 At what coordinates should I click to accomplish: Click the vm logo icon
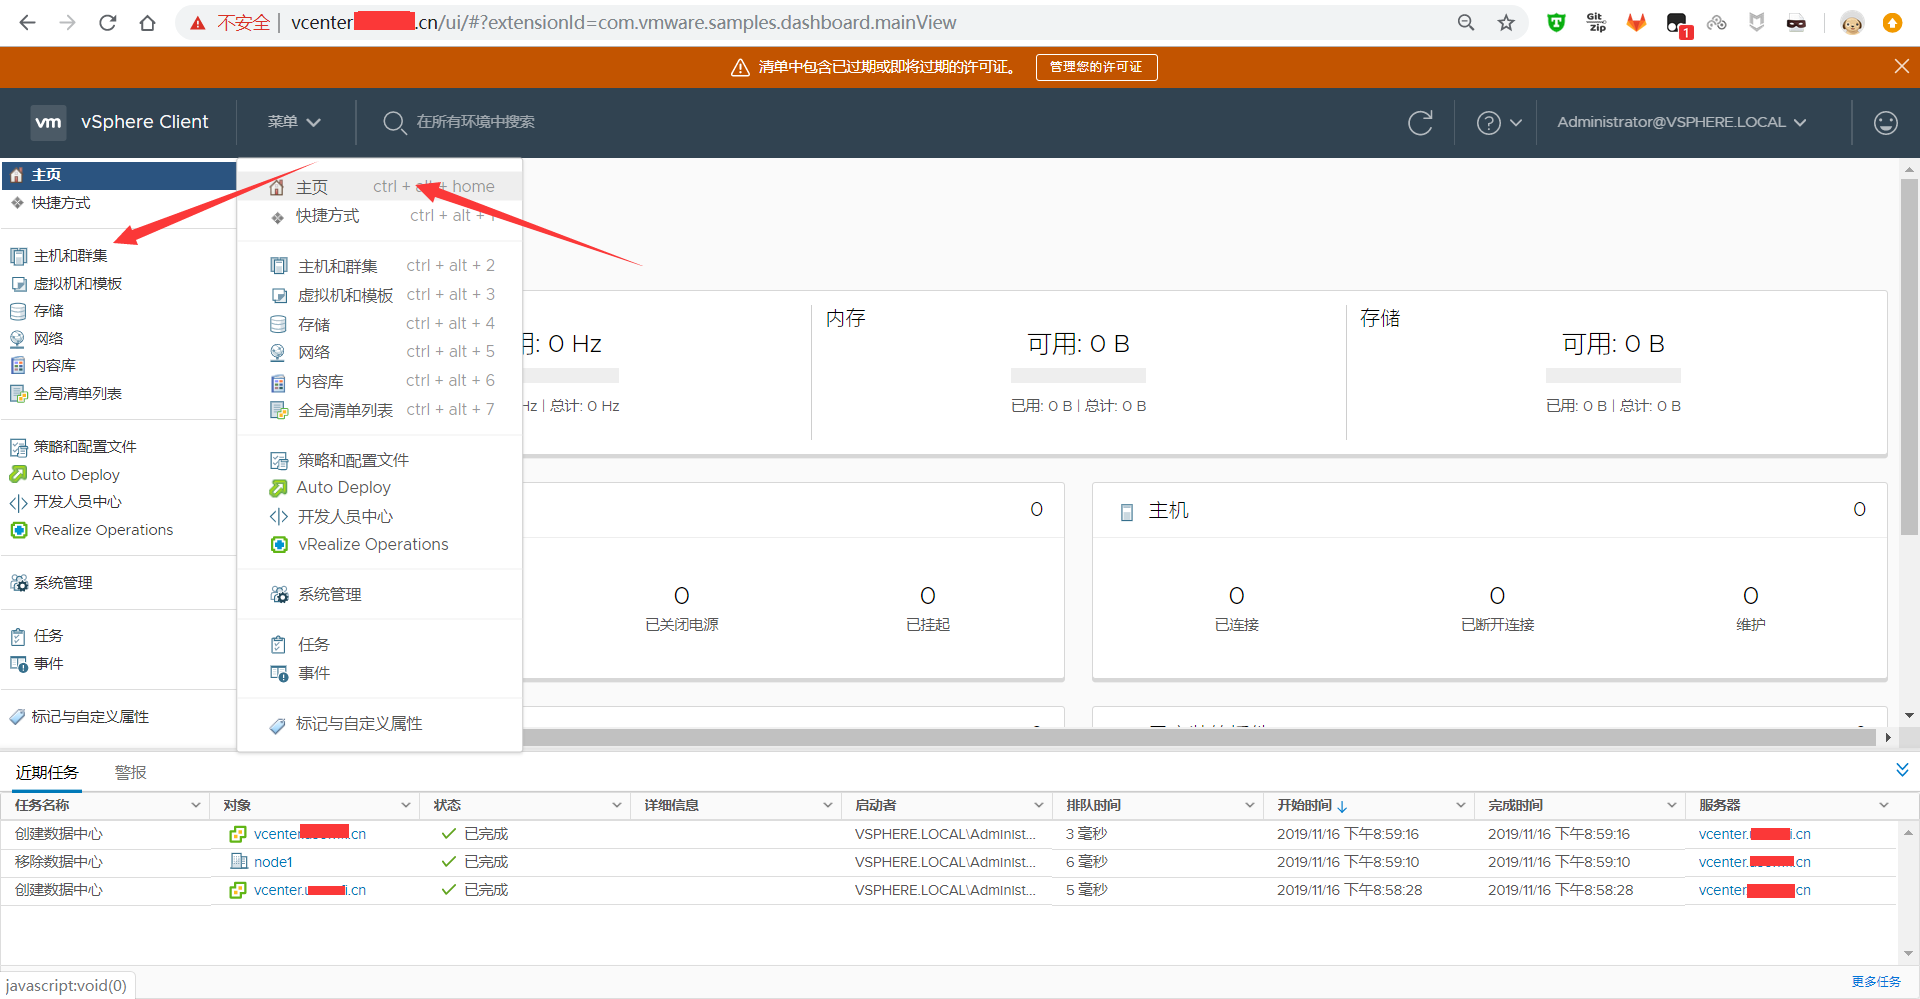[48, 122]
